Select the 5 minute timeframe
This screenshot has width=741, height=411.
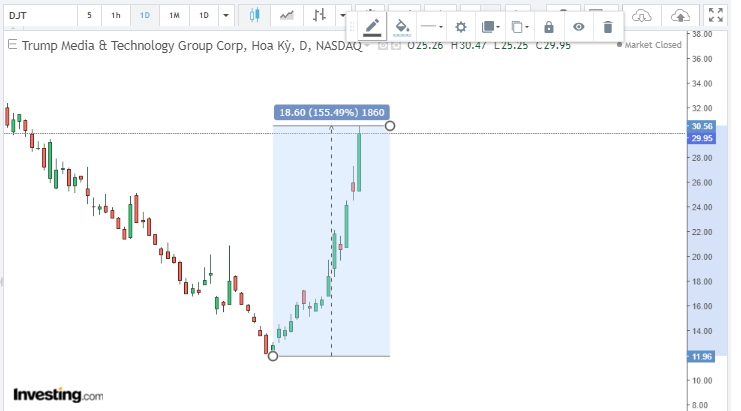point(89,16)
